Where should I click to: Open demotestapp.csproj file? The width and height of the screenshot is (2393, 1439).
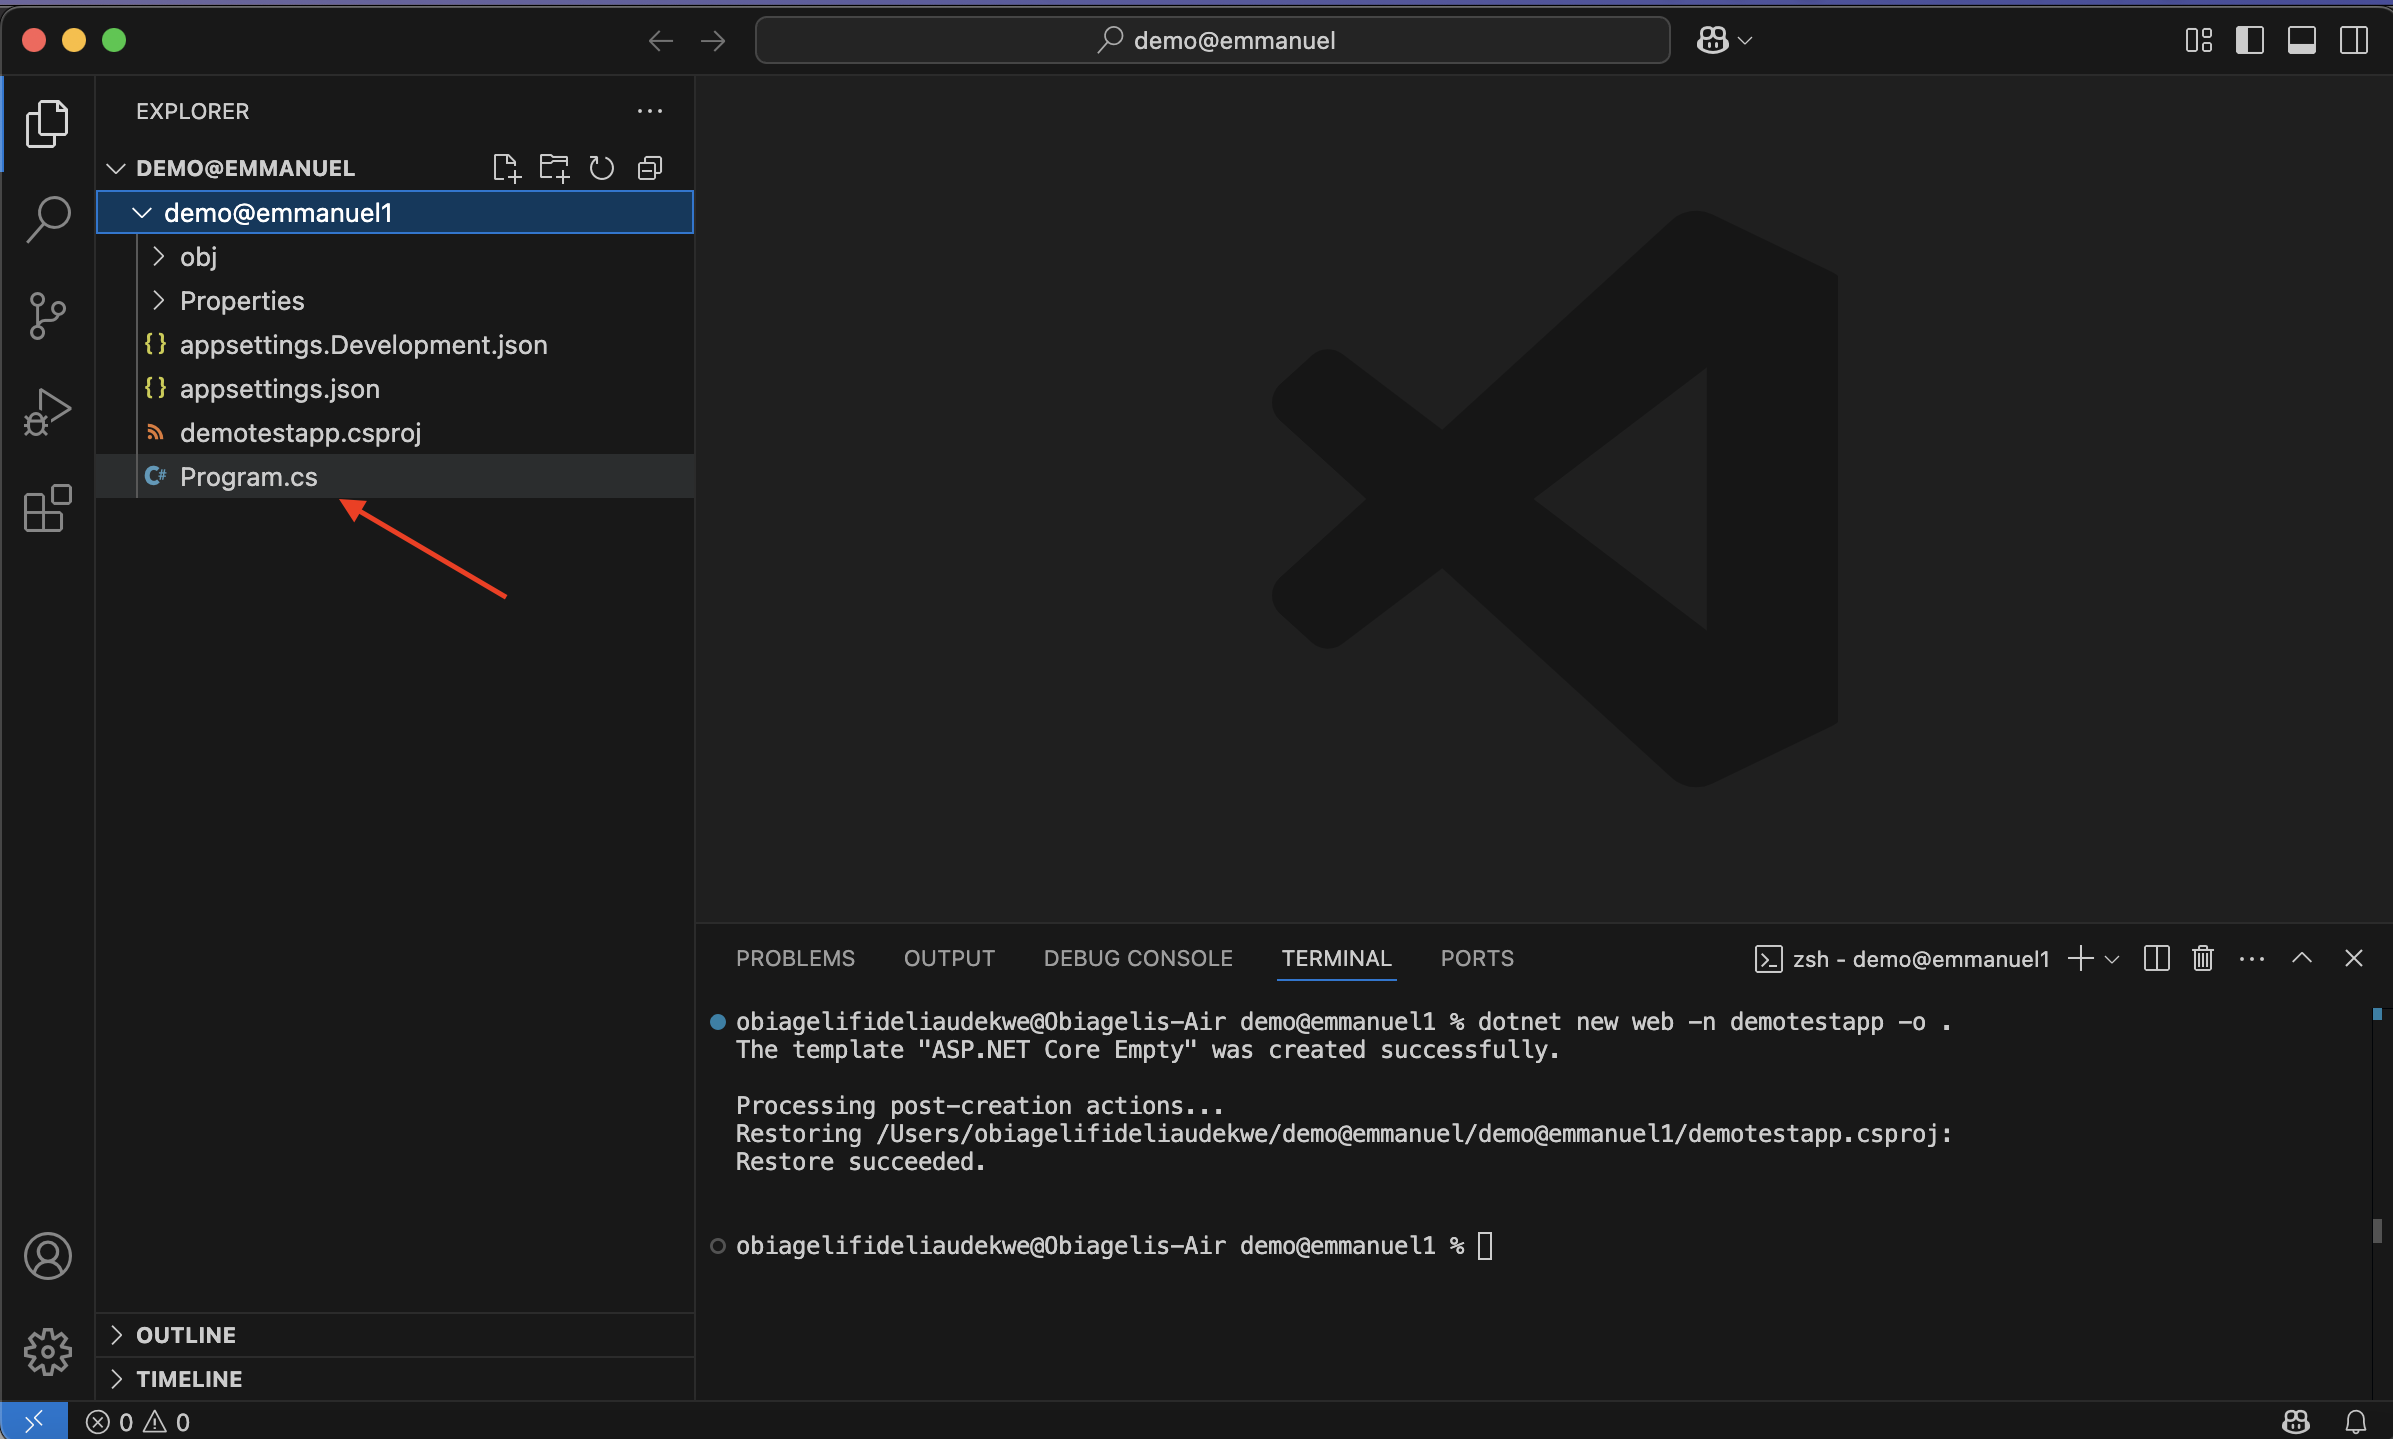[x=394, y=433]
